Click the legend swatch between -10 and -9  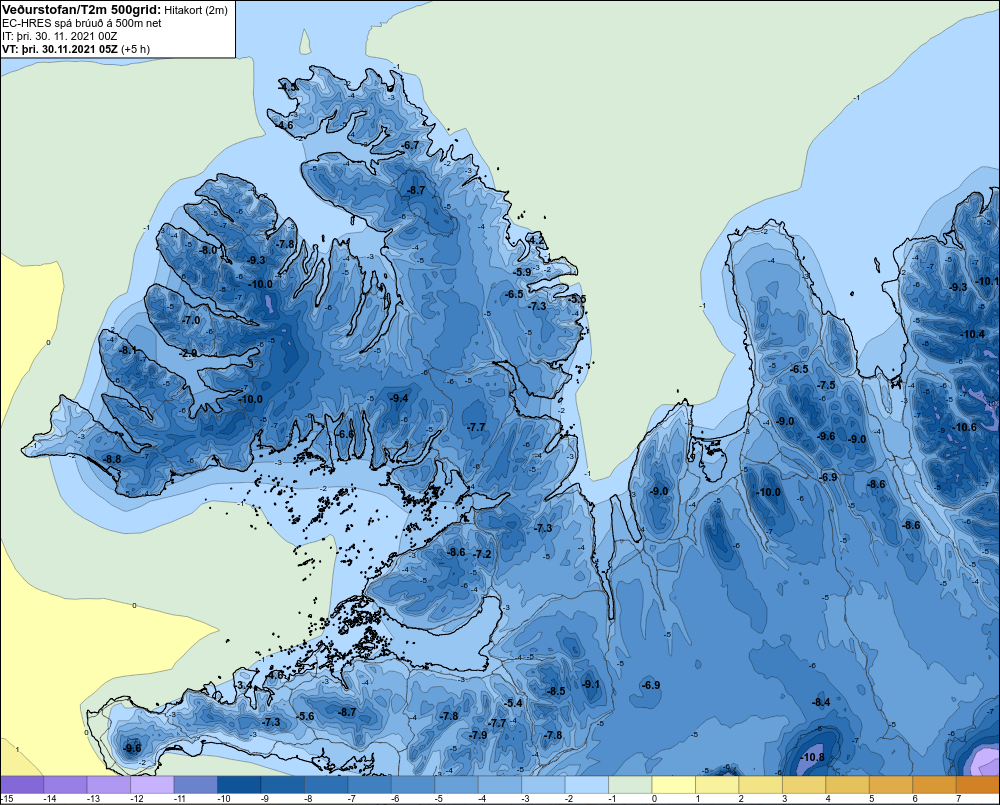[x=239, y=785]
